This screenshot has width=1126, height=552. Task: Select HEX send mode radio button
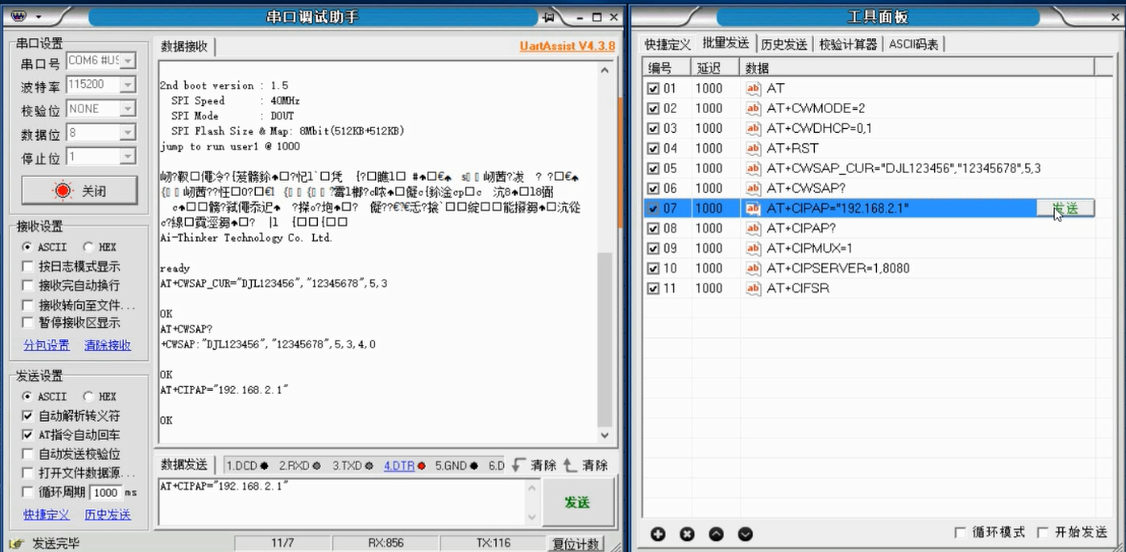[88, 396]
